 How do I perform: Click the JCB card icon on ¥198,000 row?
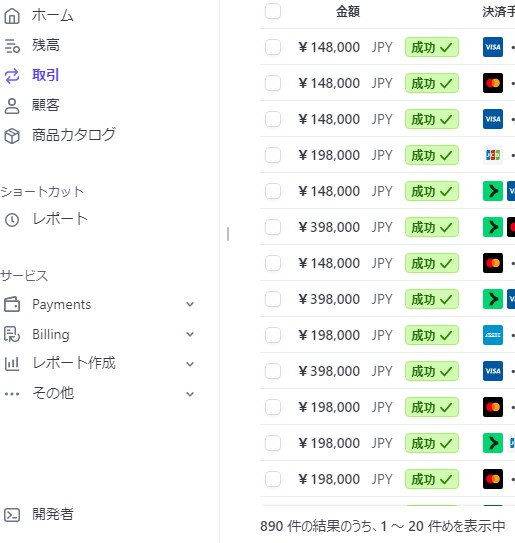tap(493, 155)
